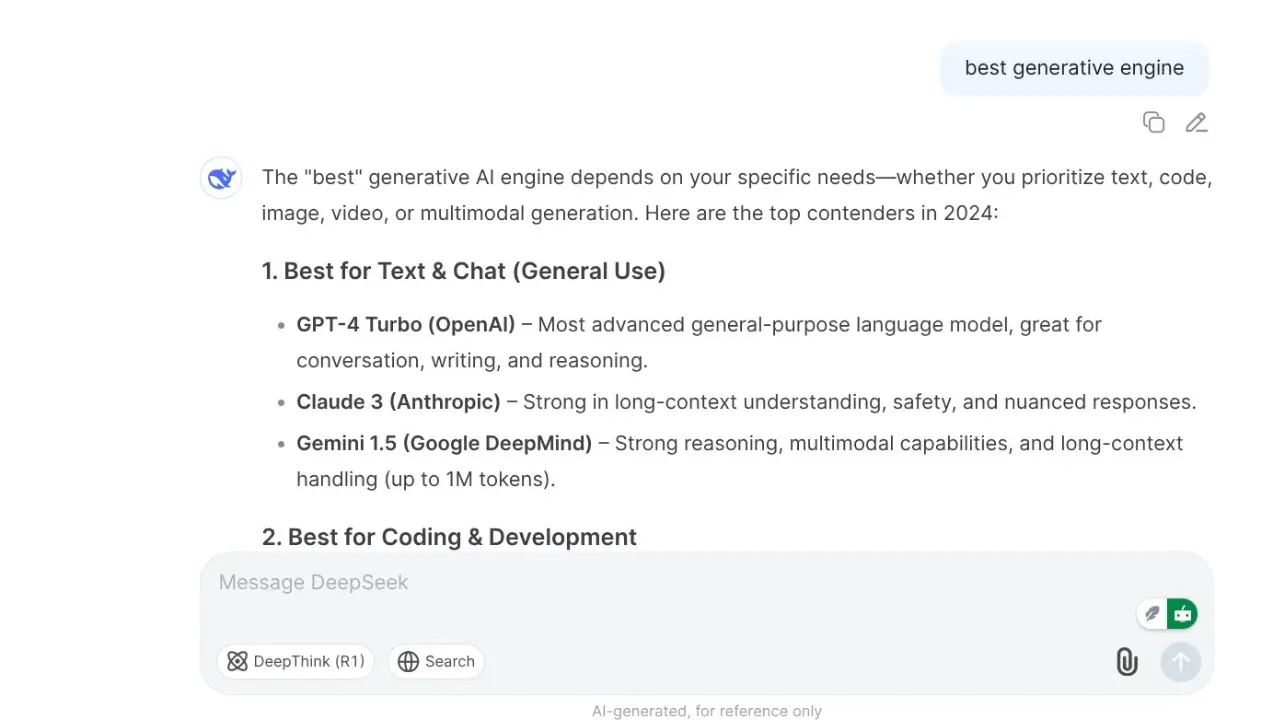The width and height of the screenshot is (1280, 720).
Task: Select the feather icon in mode switch
Action: (1153, 613)
